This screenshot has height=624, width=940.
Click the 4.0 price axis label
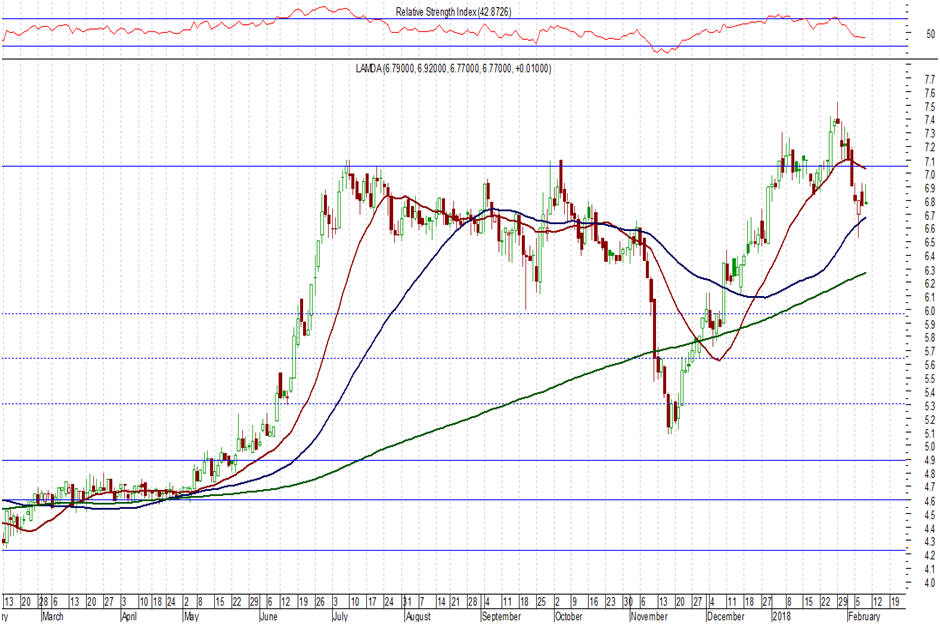coord(930,583)
